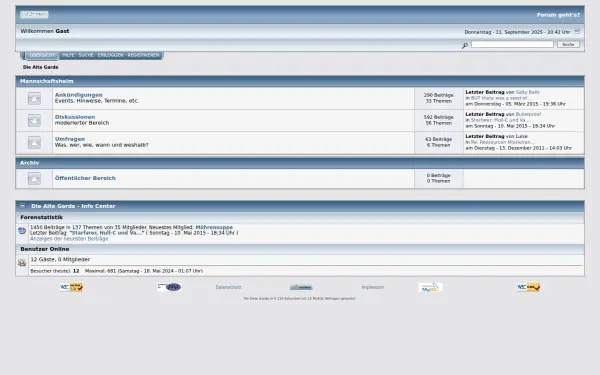Click the Datenschutz footer link
Screen dimensions: 600x375
click(x=228, y=287)
